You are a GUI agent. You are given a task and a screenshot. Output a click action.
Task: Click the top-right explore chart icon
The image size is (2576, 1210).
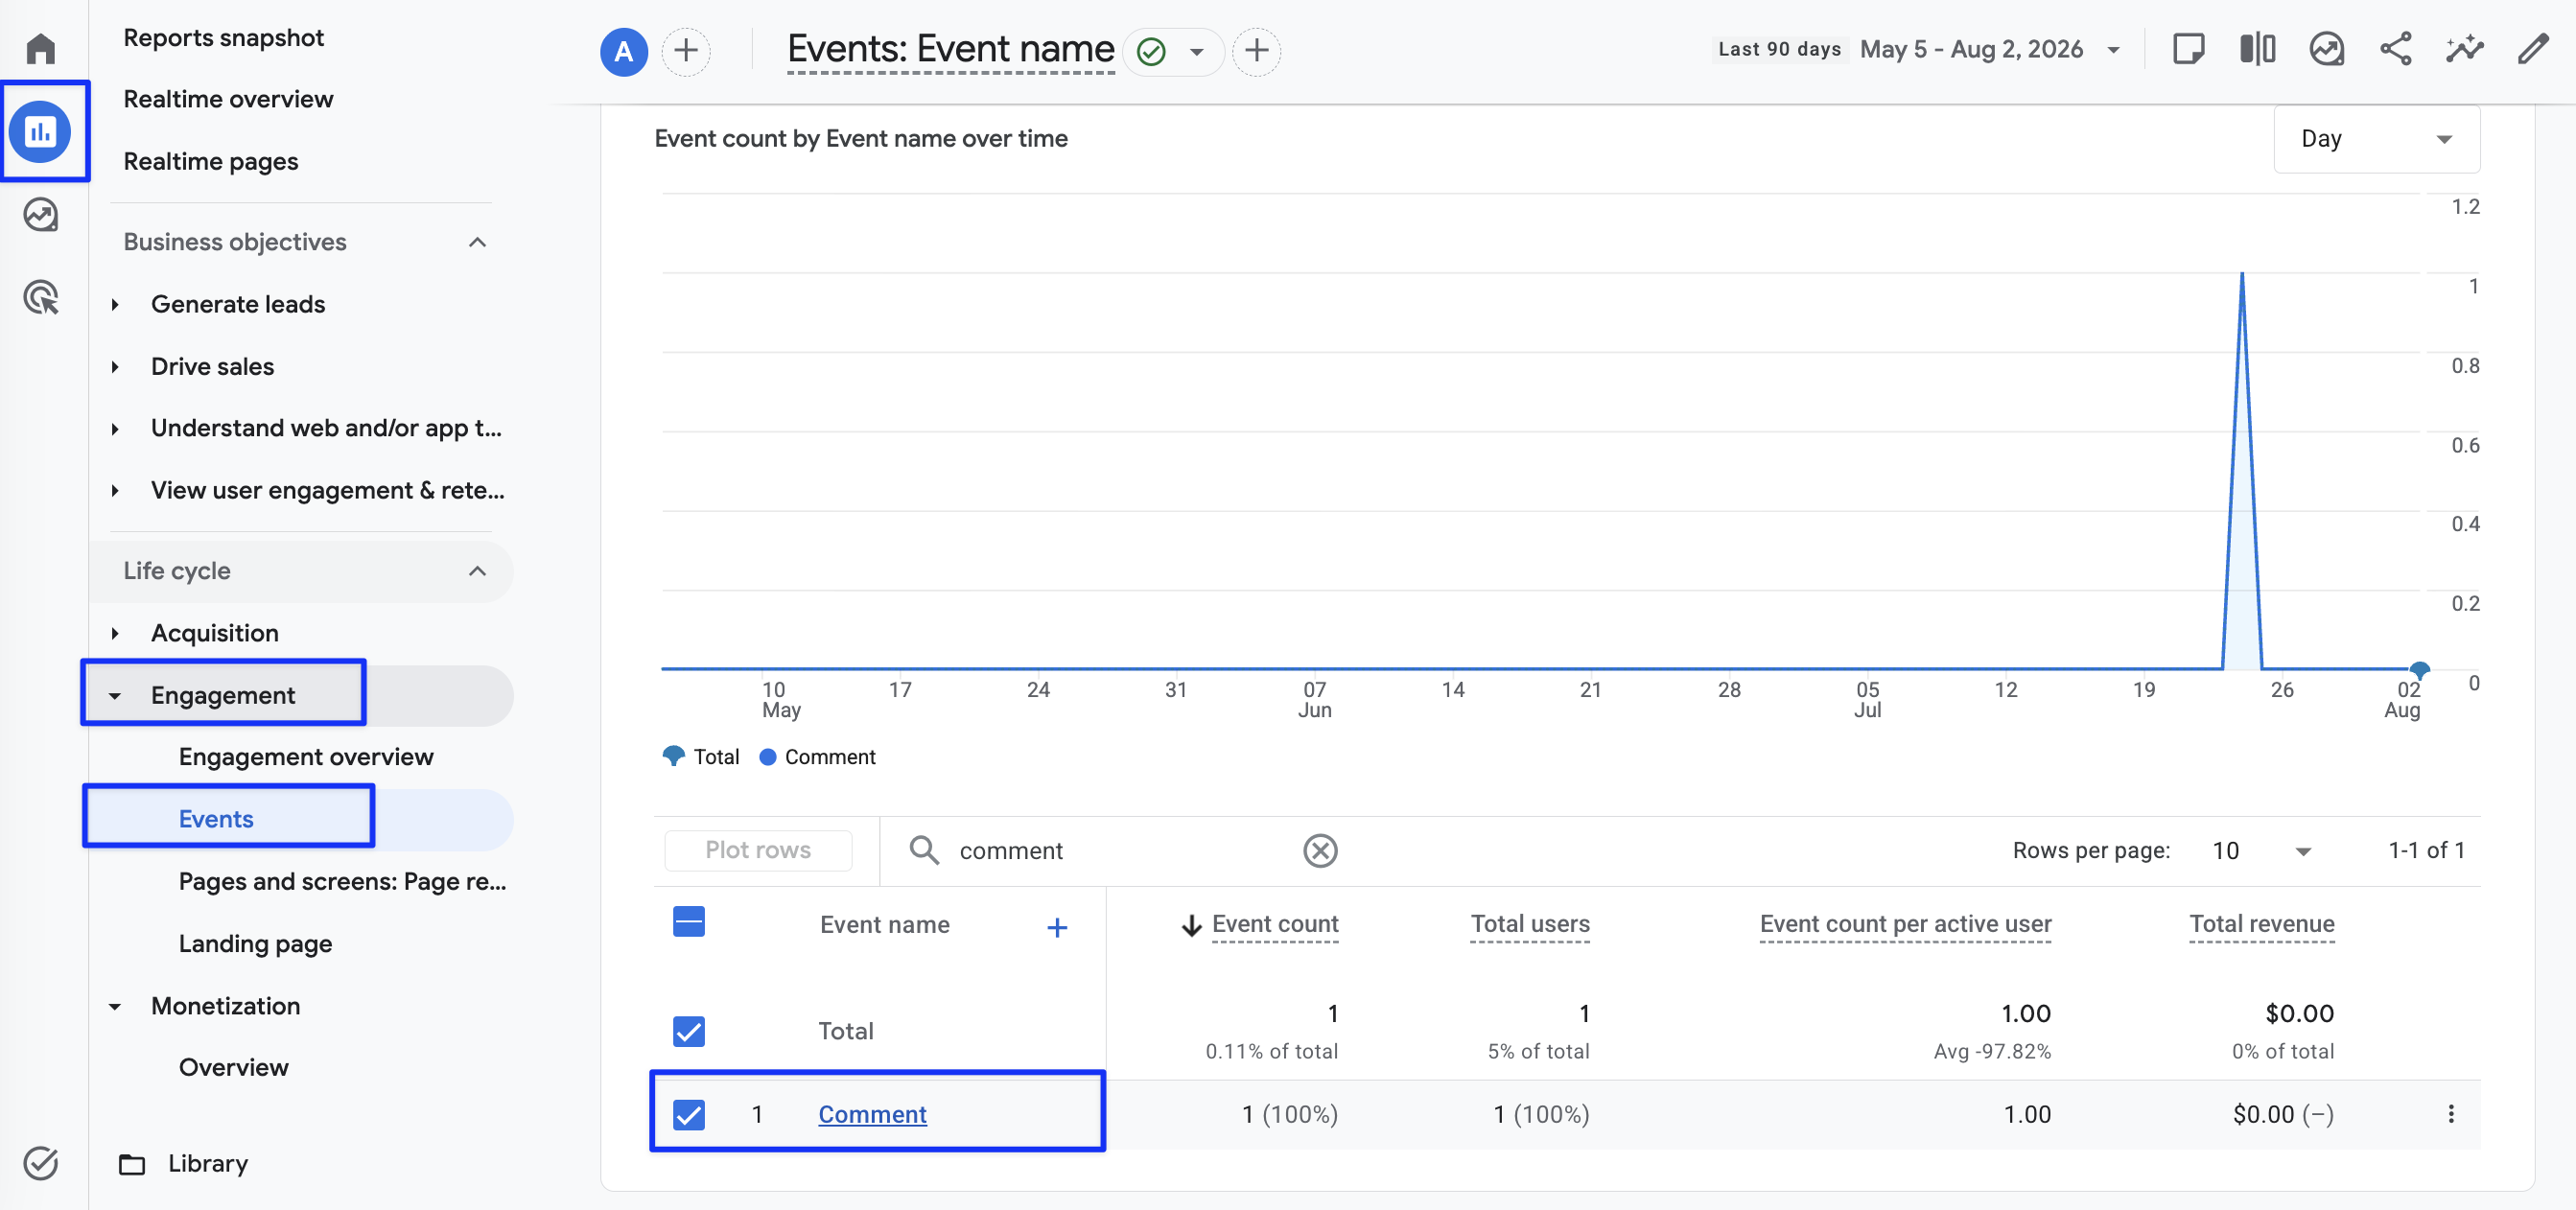(x=2327, y=49)
